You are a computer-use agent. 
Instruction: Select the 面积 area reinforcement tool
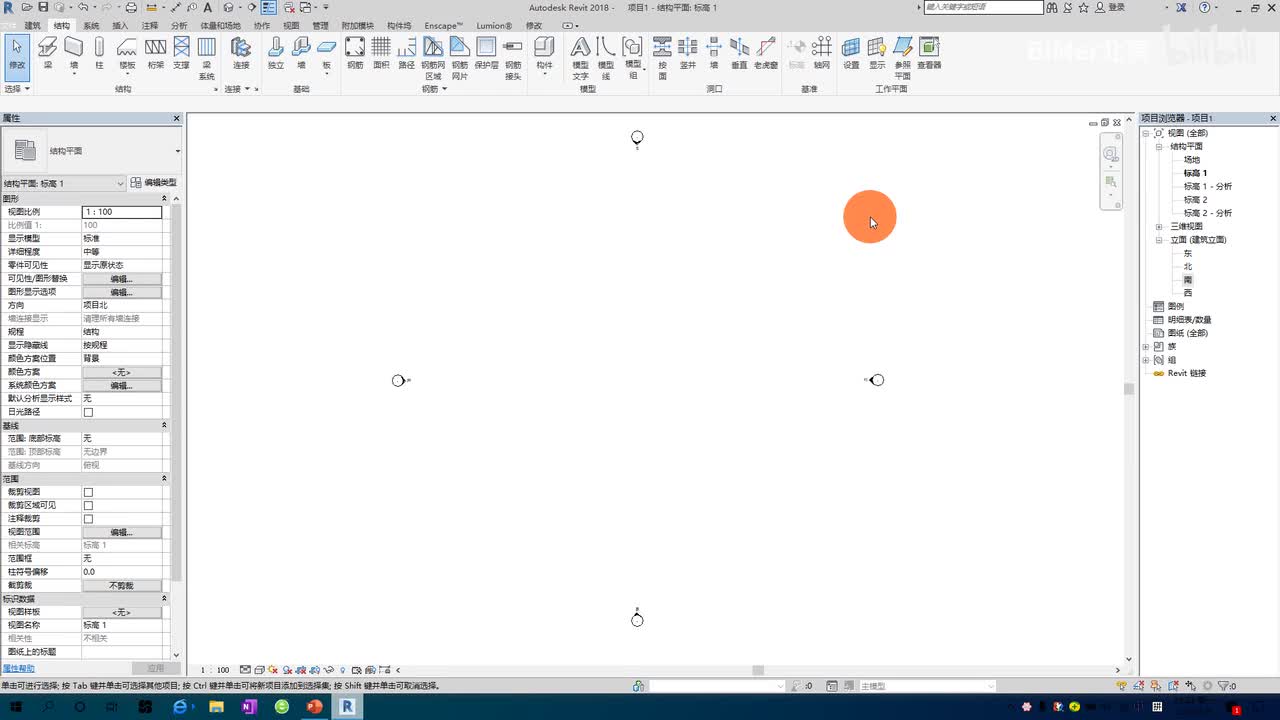[381, 53]
